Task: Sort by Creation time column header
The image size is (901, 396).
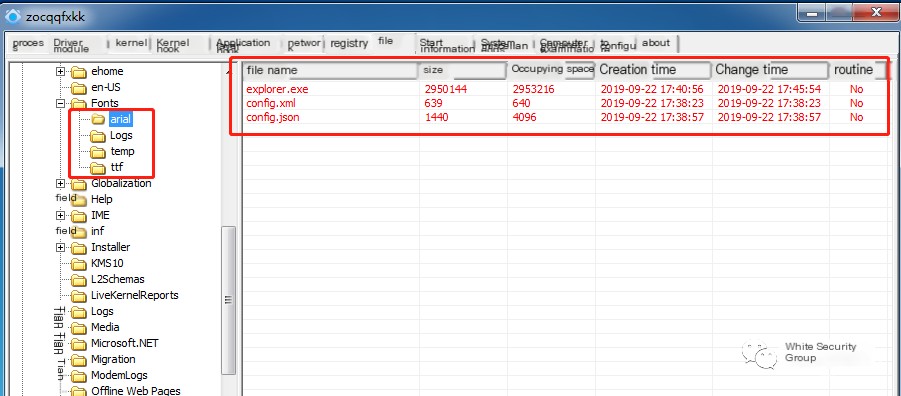Action: (x=654, y=70)
